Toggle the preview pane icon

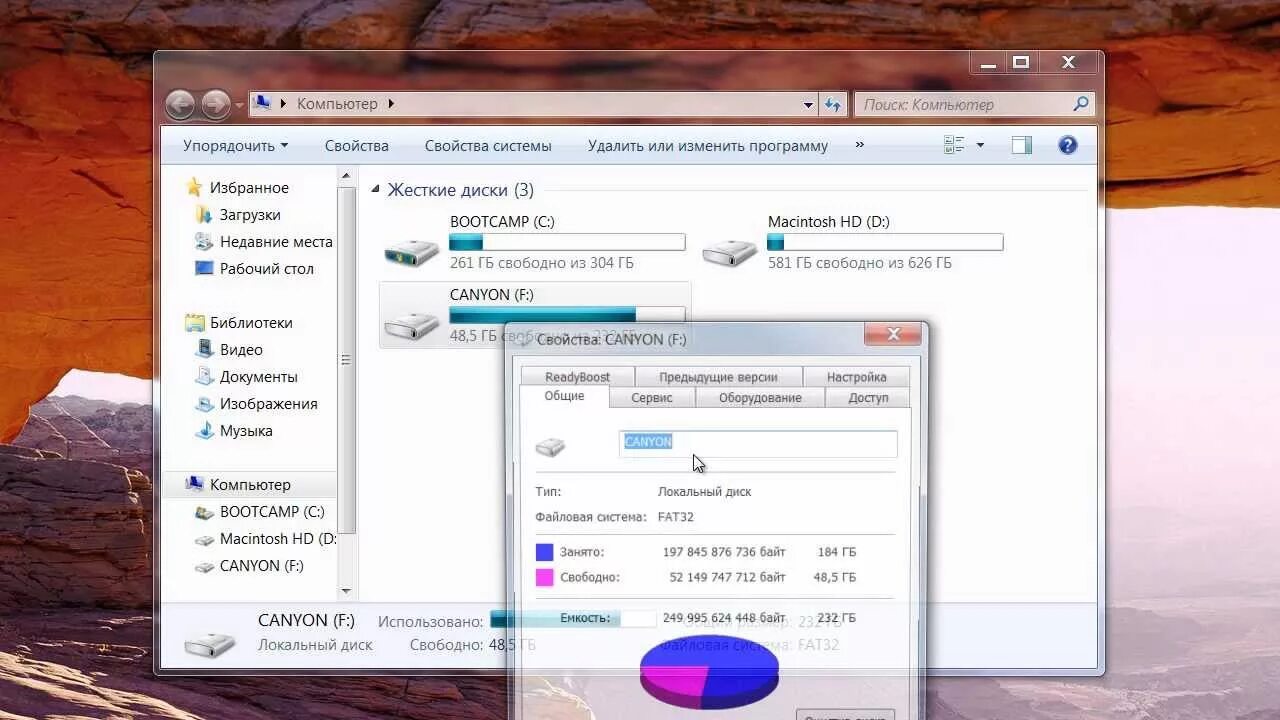pyautogui.click(x=1021, y=145)
